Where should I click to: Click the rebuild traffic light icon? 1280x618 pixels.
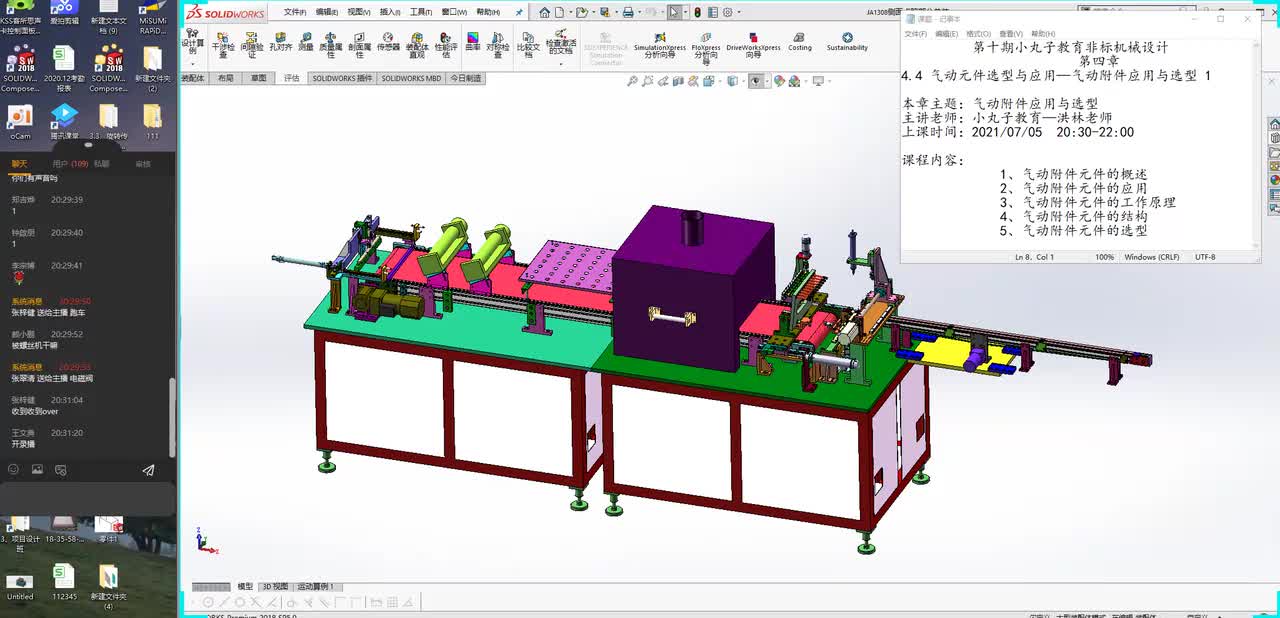click(698, 12)
